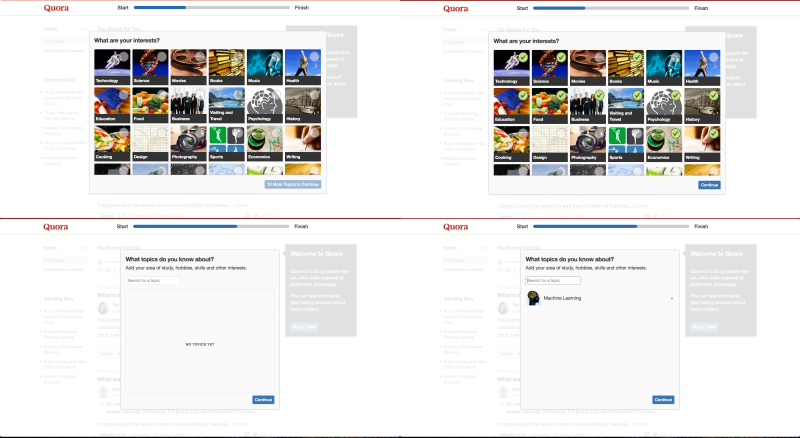Click Continue under the checked interests grid

point(709,185)
